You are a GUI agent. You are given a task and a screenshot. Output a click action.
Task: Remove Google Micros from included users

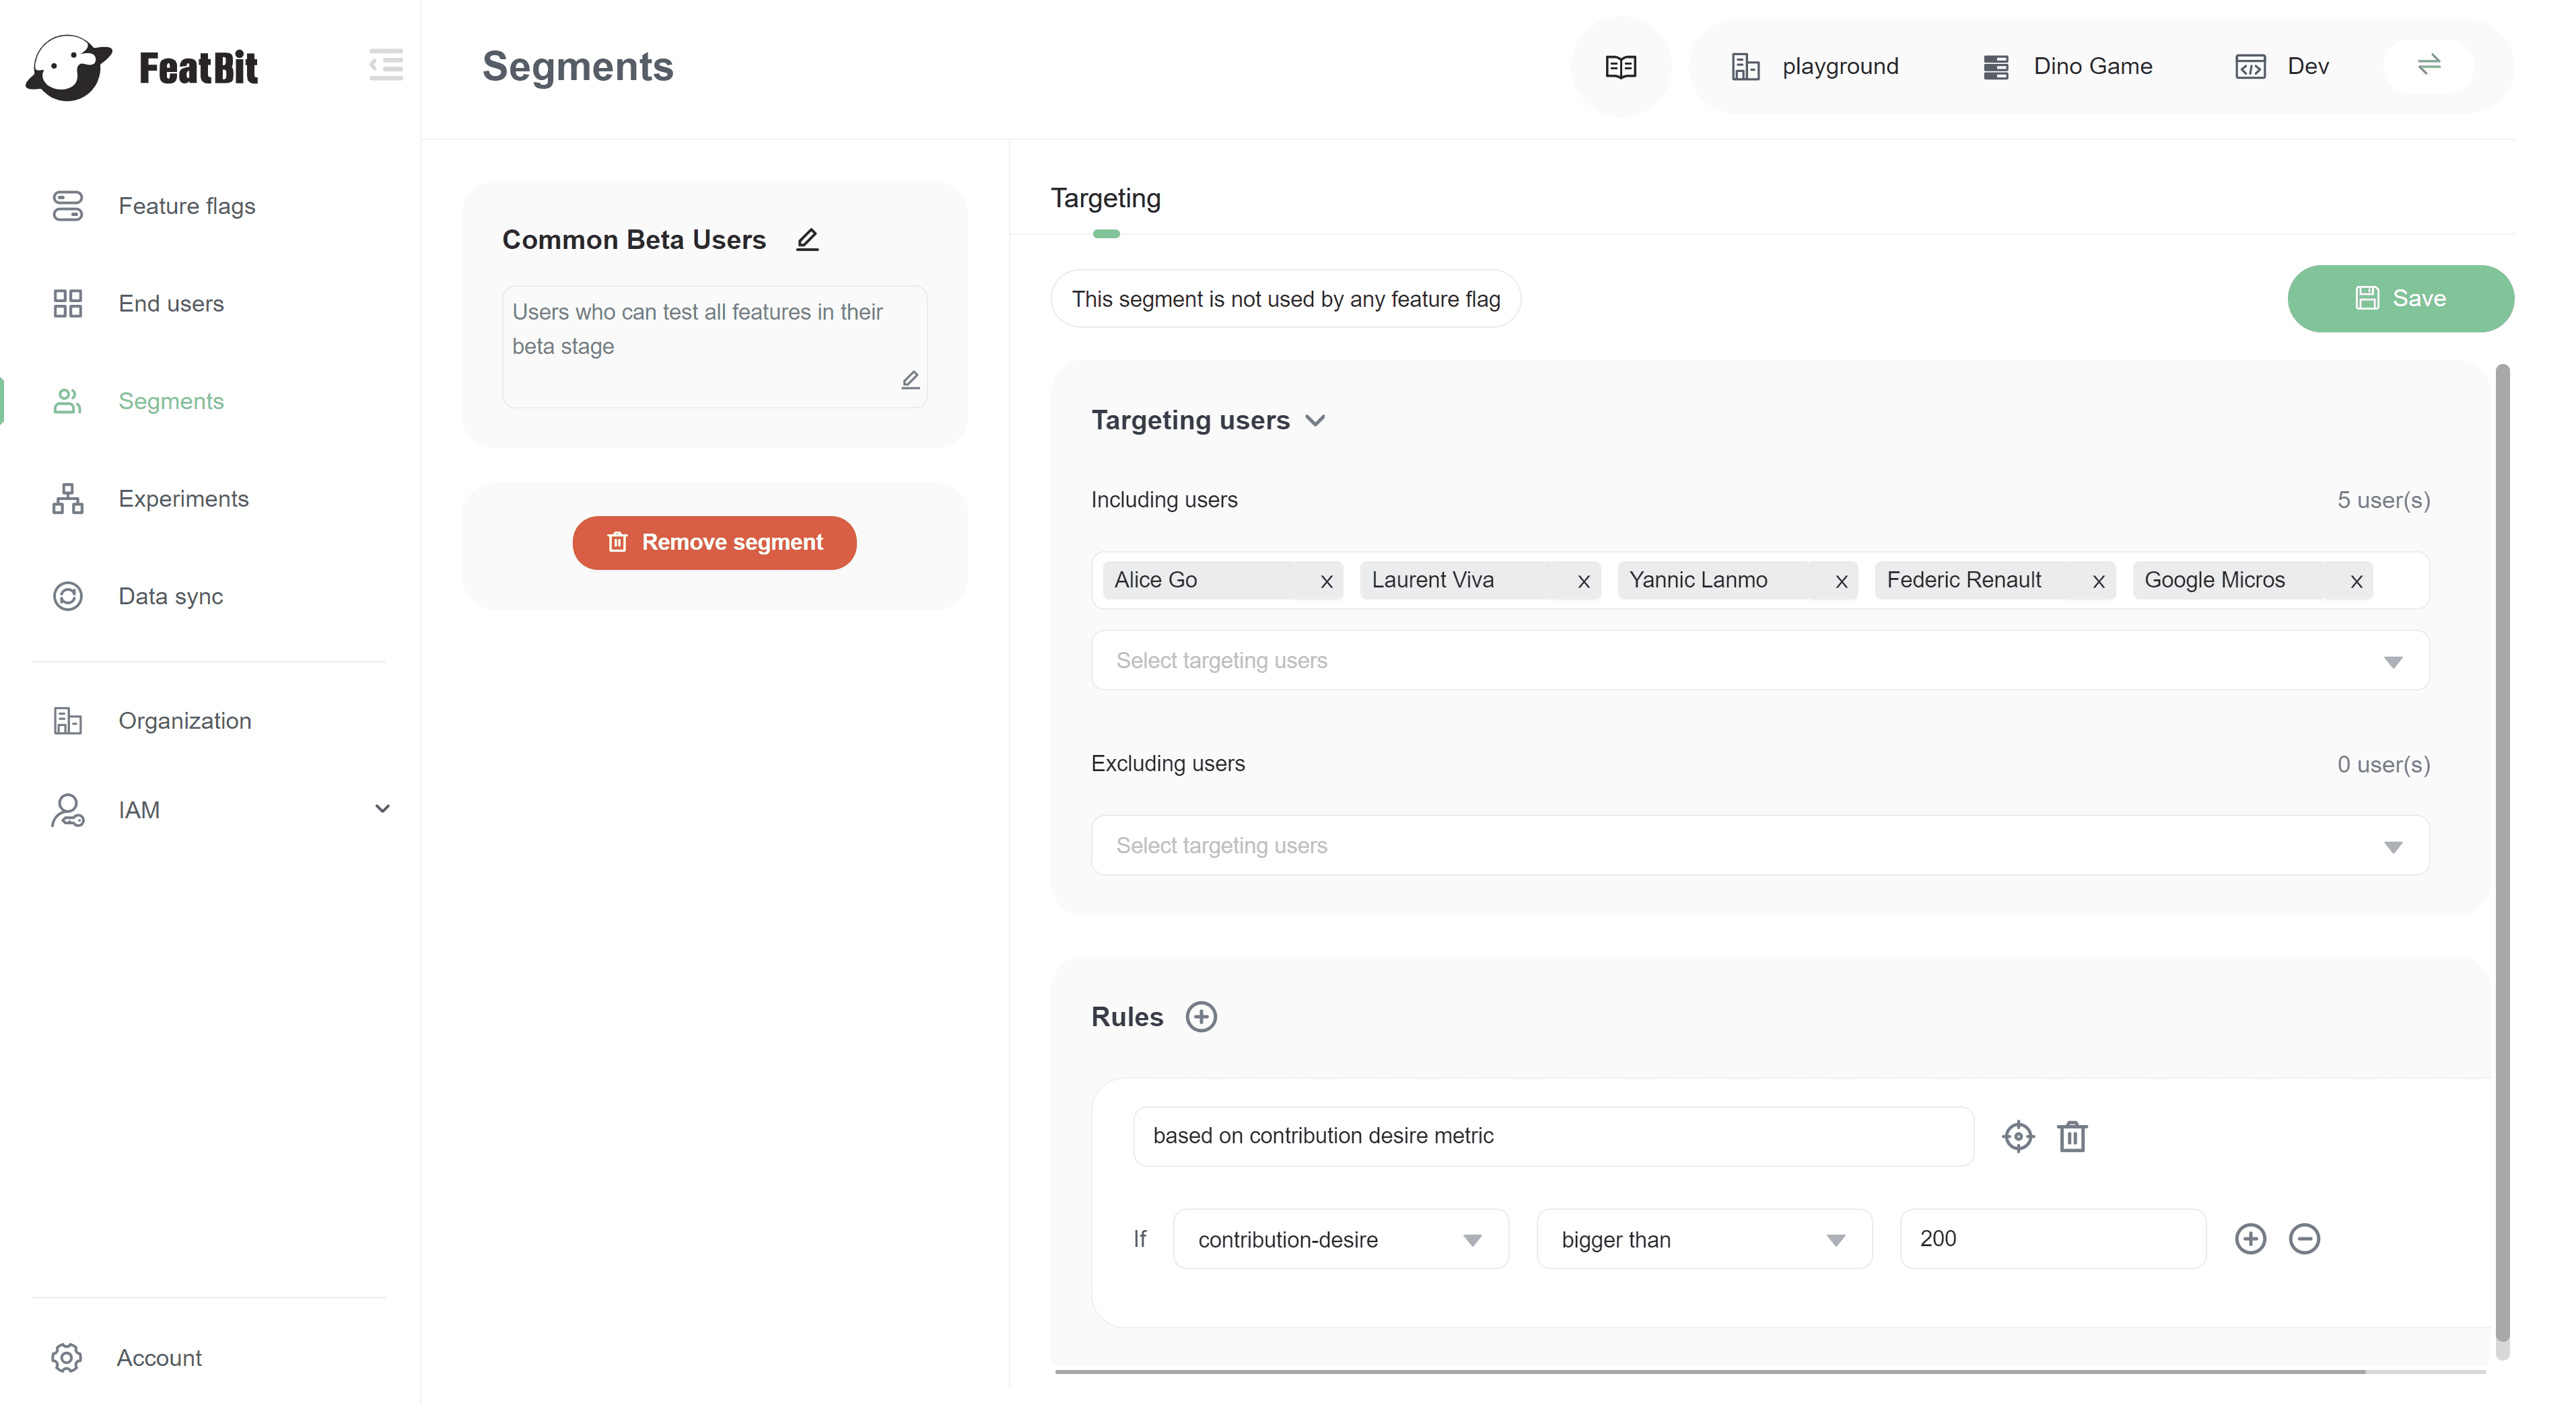[2356, 582]
